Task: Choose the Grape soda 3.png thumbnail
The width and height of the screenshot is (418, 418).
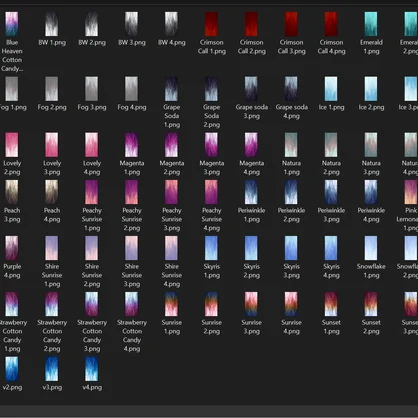Action: 251,89
